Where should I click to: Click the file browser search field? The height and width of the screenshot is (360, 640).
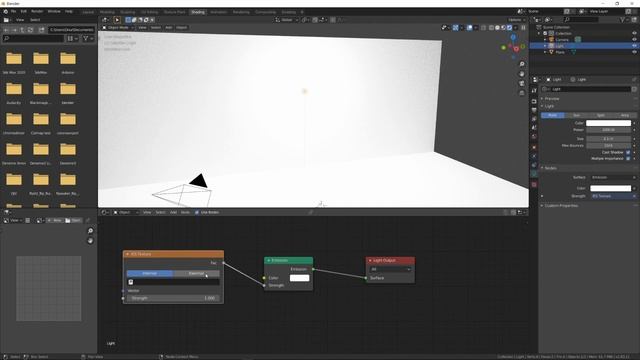33,38
